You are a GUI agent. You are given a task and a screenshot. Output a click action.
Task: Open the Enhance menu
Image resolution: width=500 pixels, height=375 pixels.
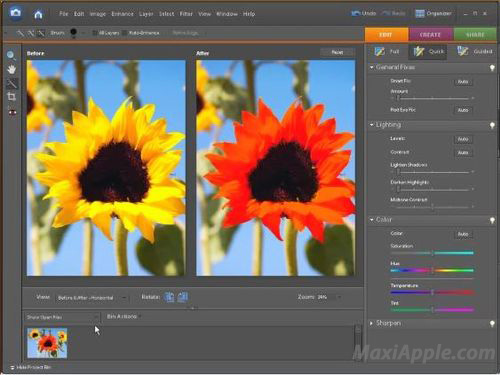(x=122, y=14)
